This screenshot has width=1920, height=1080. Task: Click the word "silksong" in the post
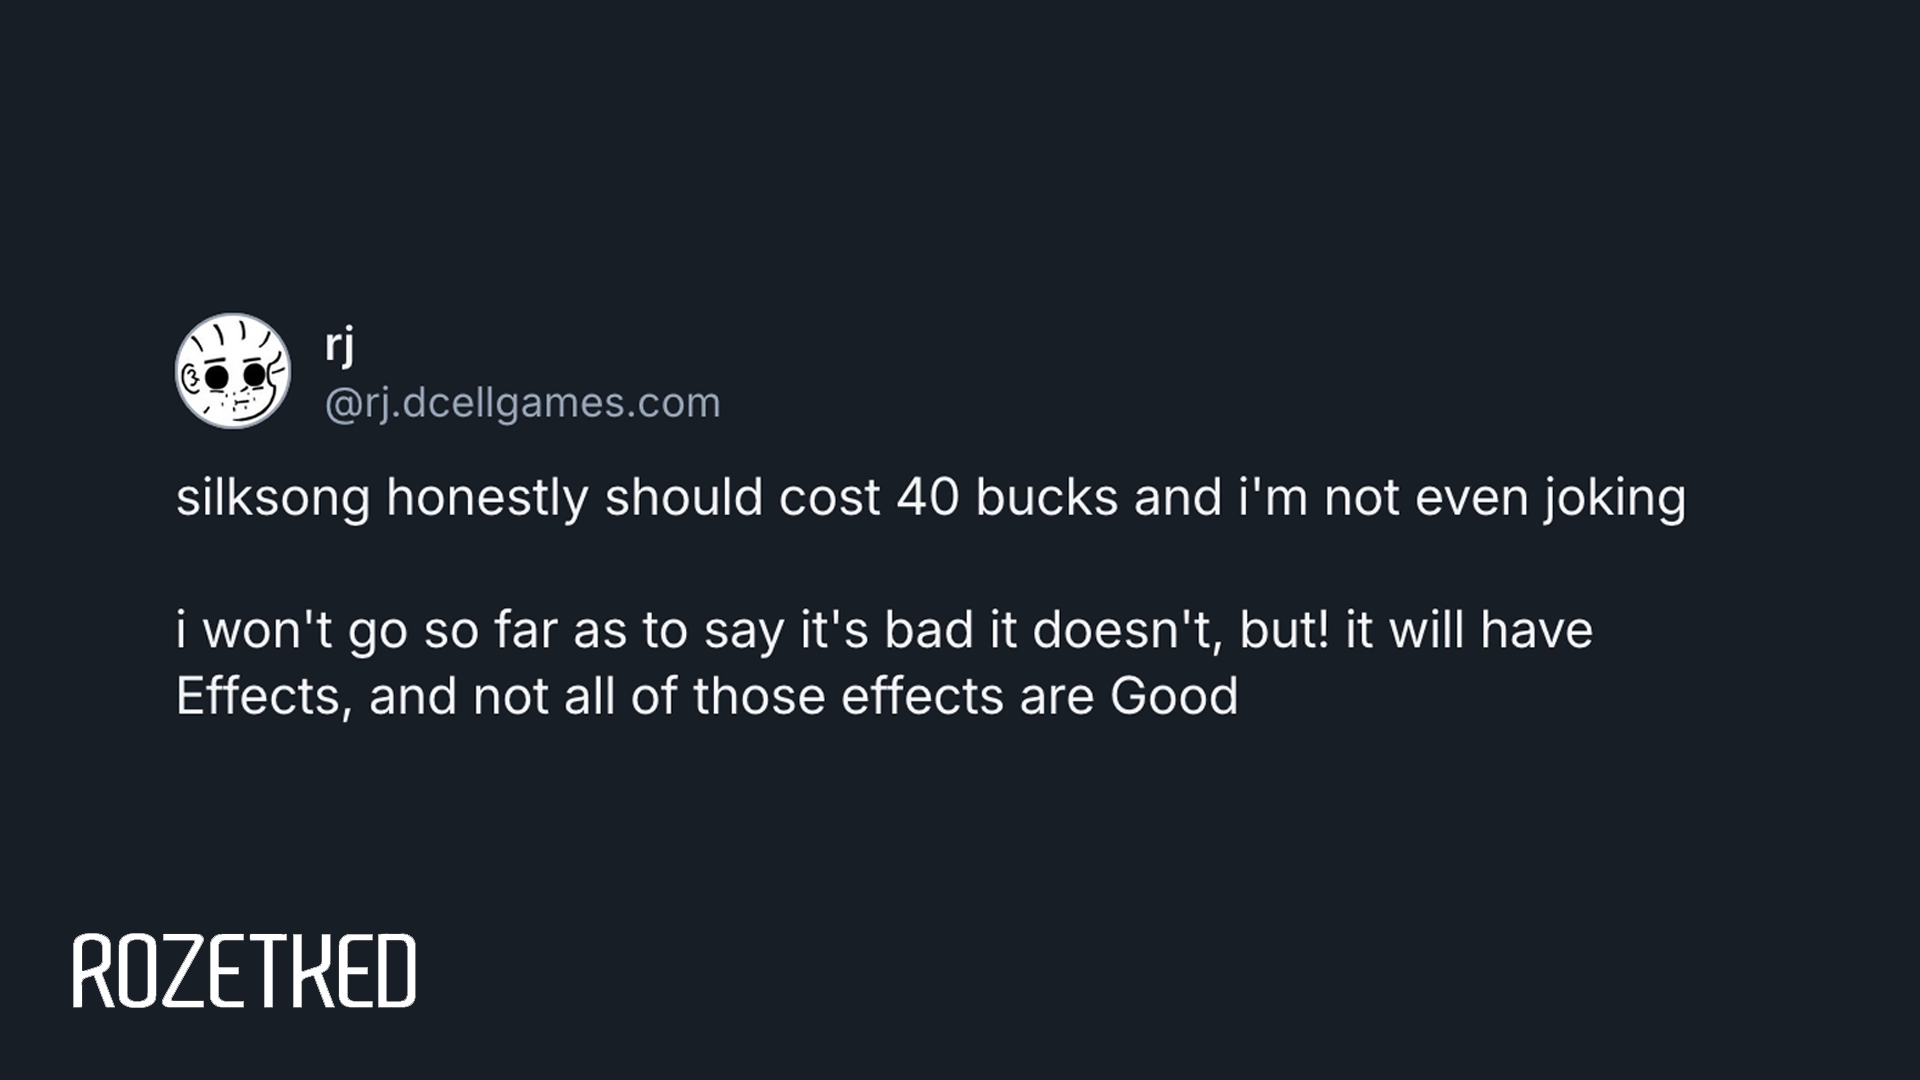272,498
